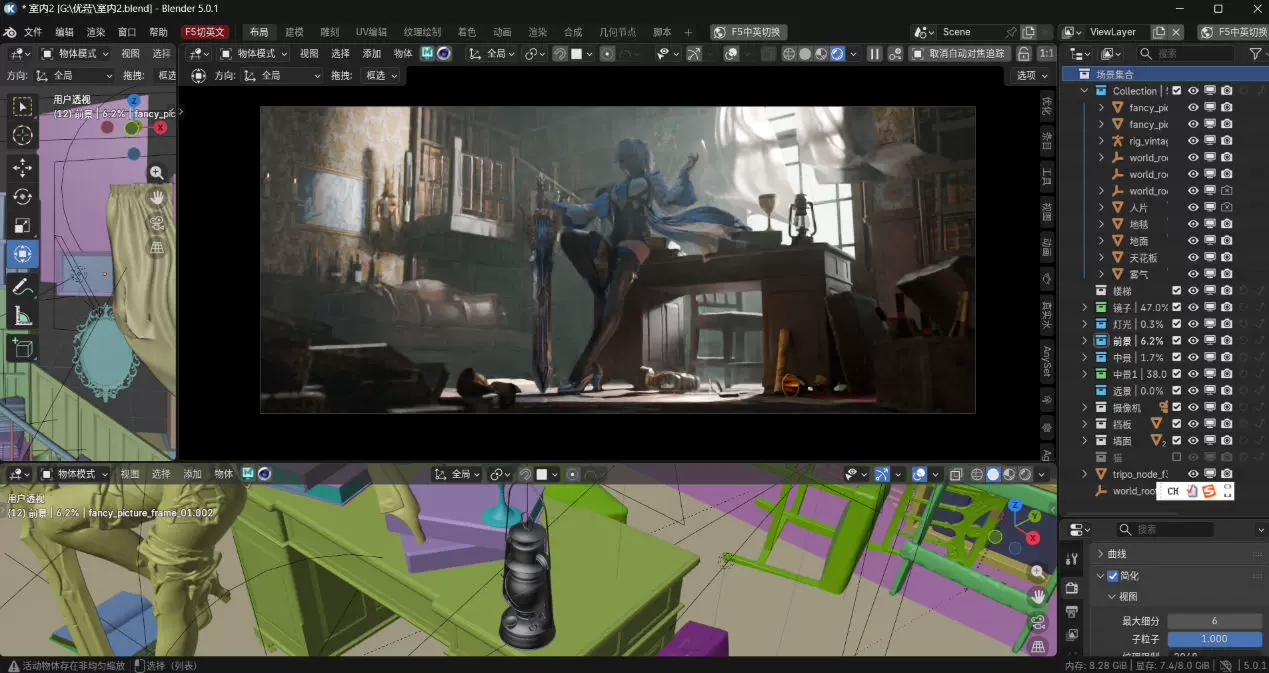This screenshot has width=1269, height=673.
Task: Click the 1:1 button in viewport header
Action: (1046, 54)
